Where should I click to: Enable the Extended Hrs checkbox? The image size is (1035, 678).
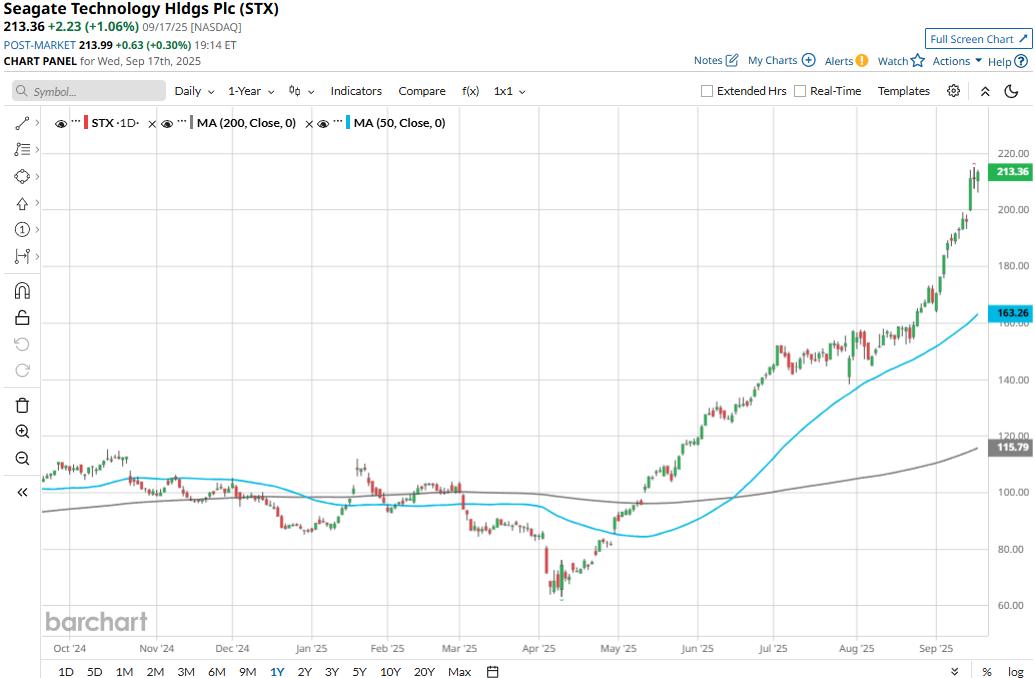tap(707, 91)
